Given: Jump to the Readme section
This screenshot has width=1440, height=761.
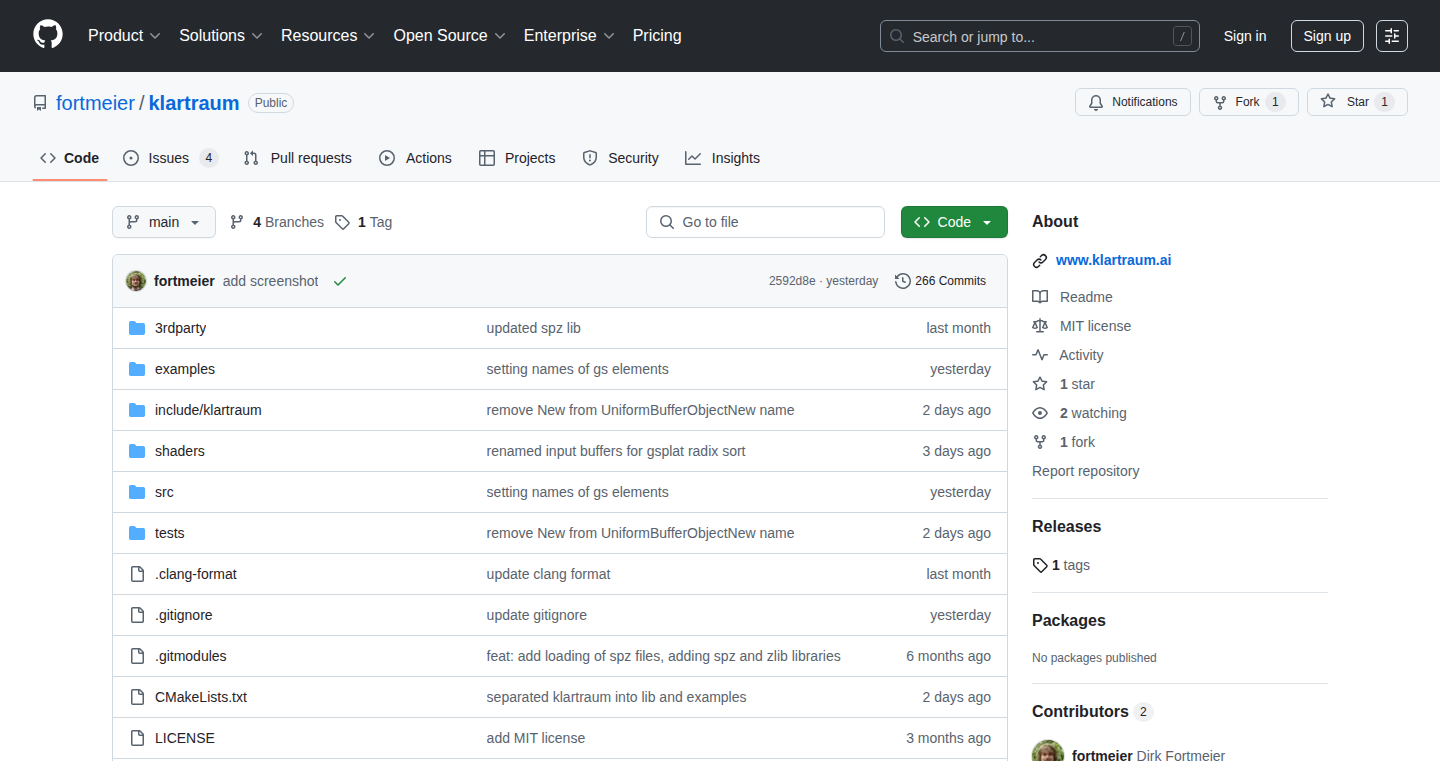Looking at the screenshot, I should point(1073,297).
